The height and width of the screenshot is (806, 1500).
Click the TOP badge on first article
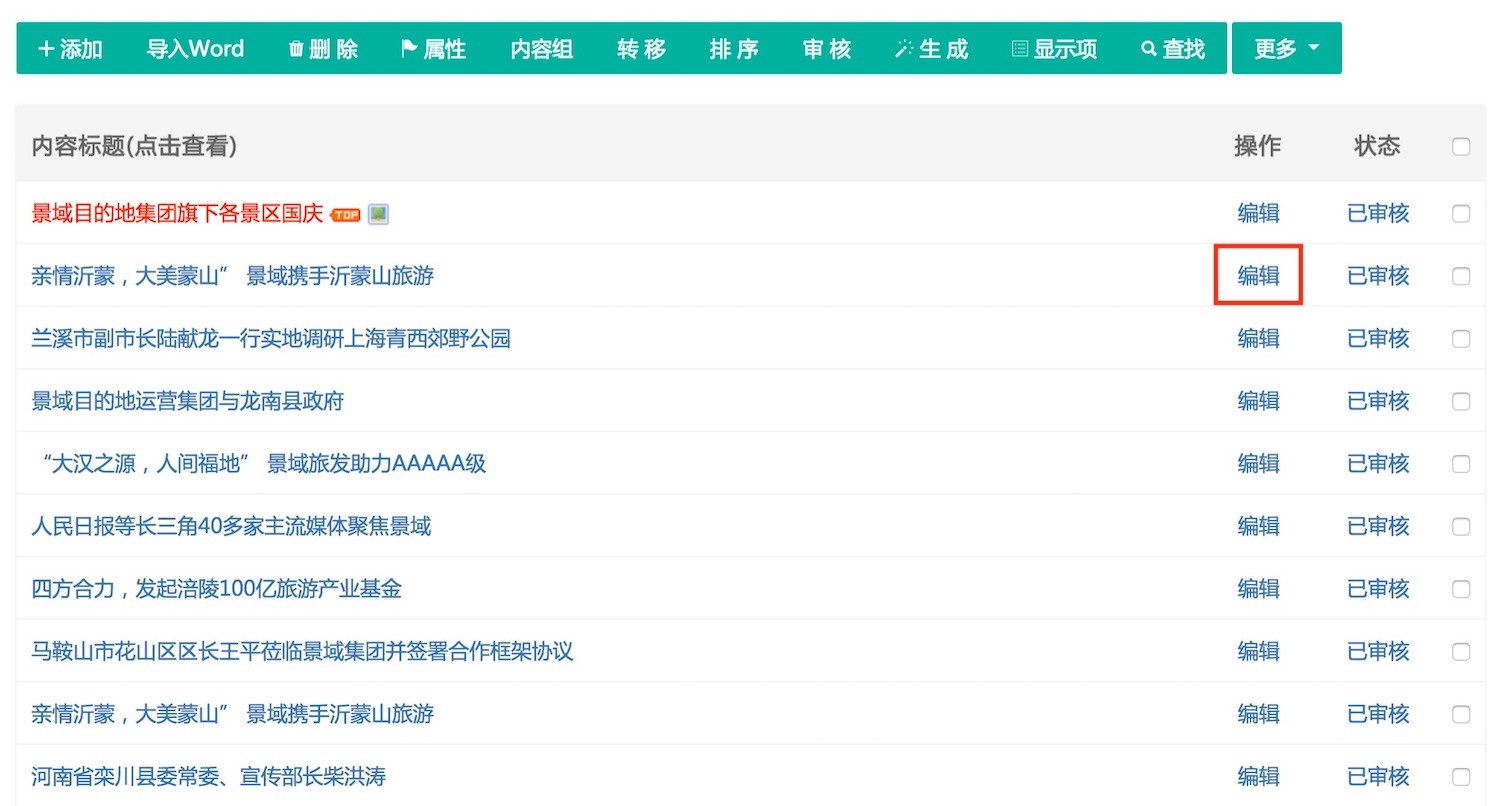(345, 214)
